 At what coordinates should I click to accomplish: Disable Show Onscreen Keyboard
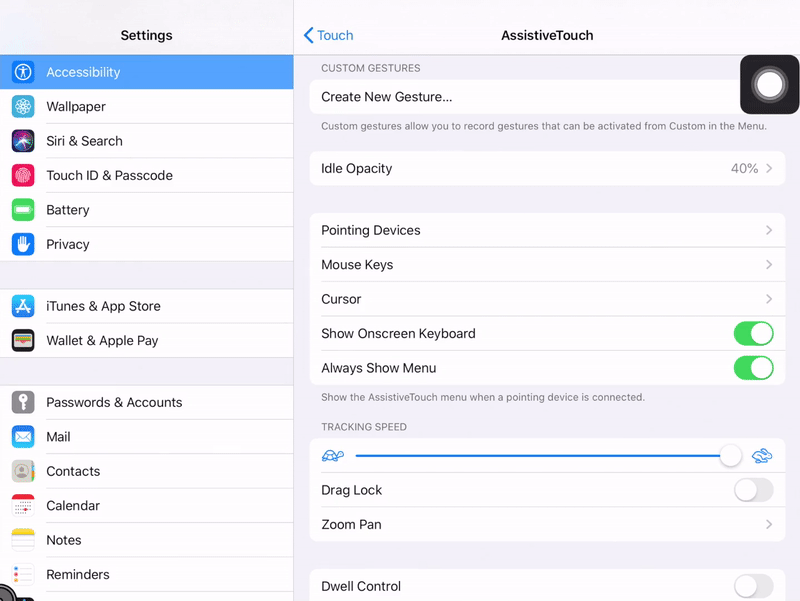click(754, 333)
